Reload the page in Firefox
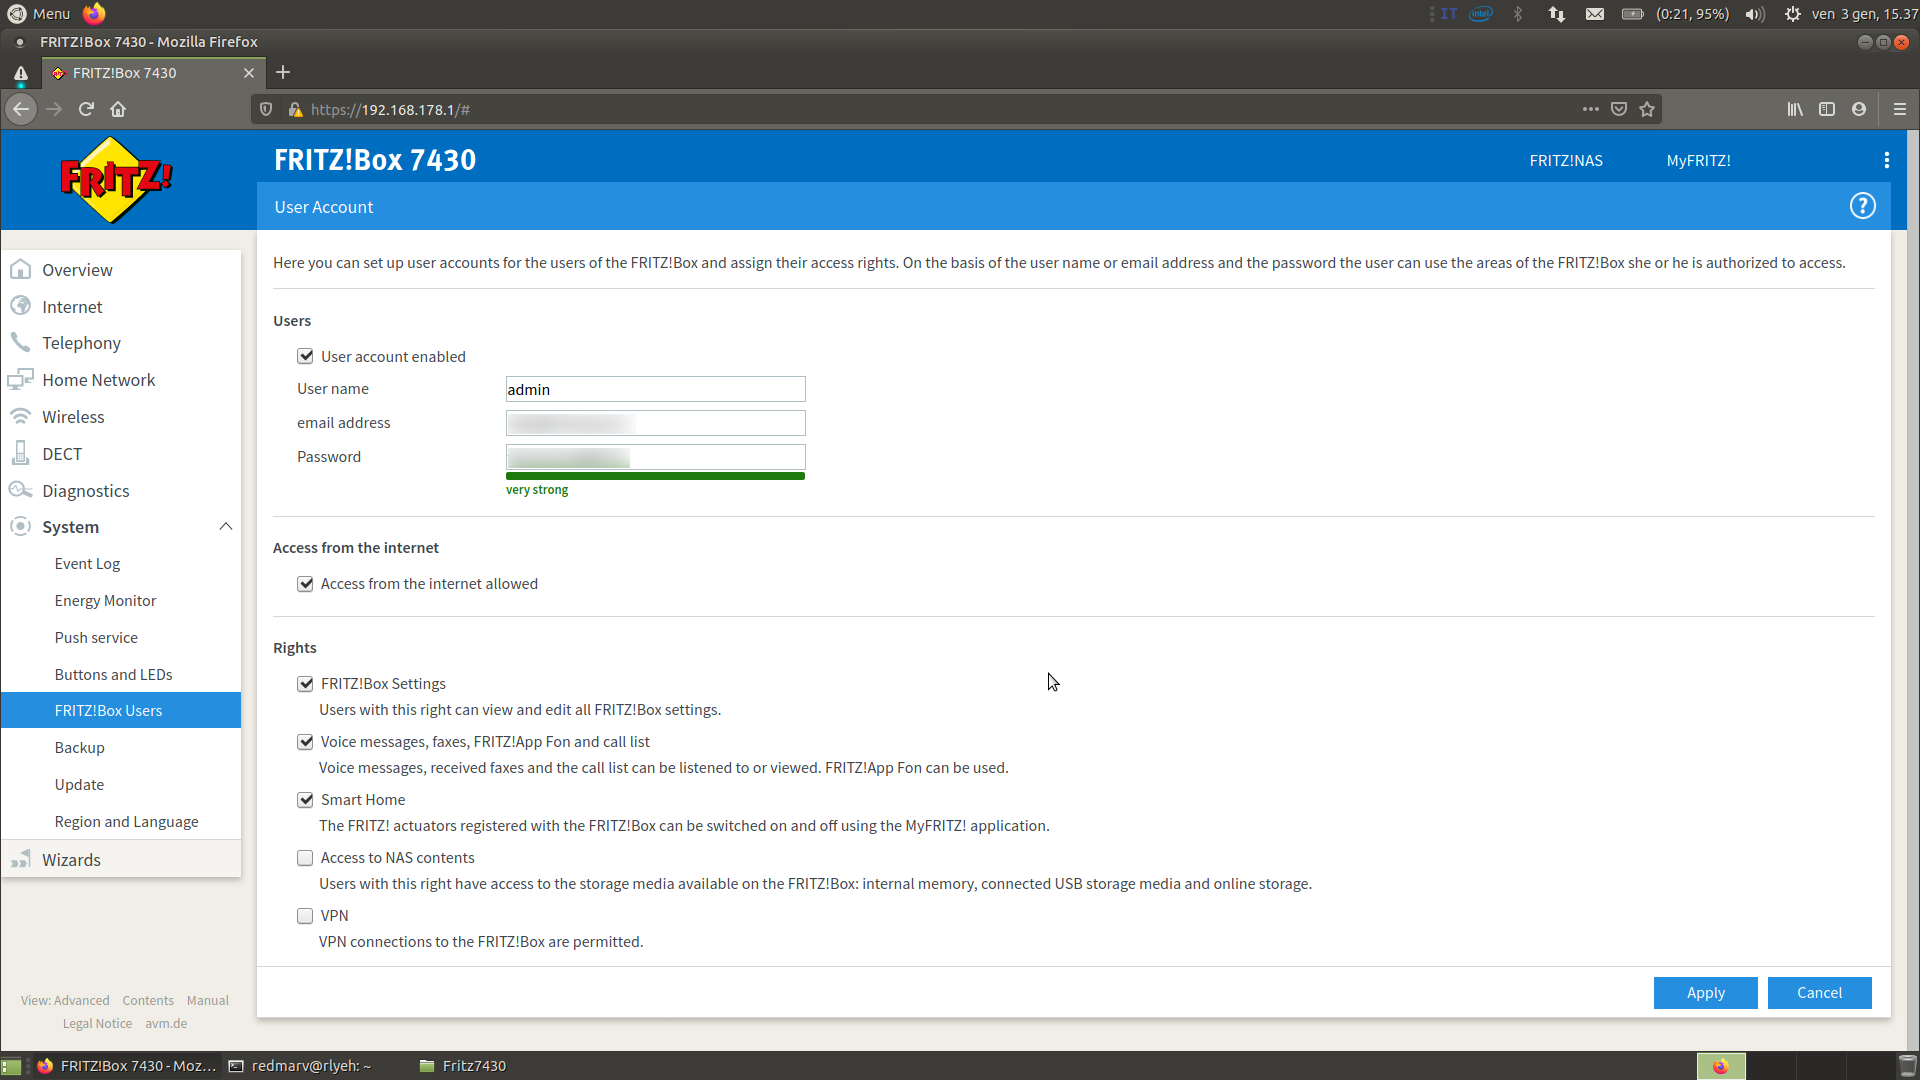The height and width of the screenshot is (1080, 1920). [x=87, y=109]
